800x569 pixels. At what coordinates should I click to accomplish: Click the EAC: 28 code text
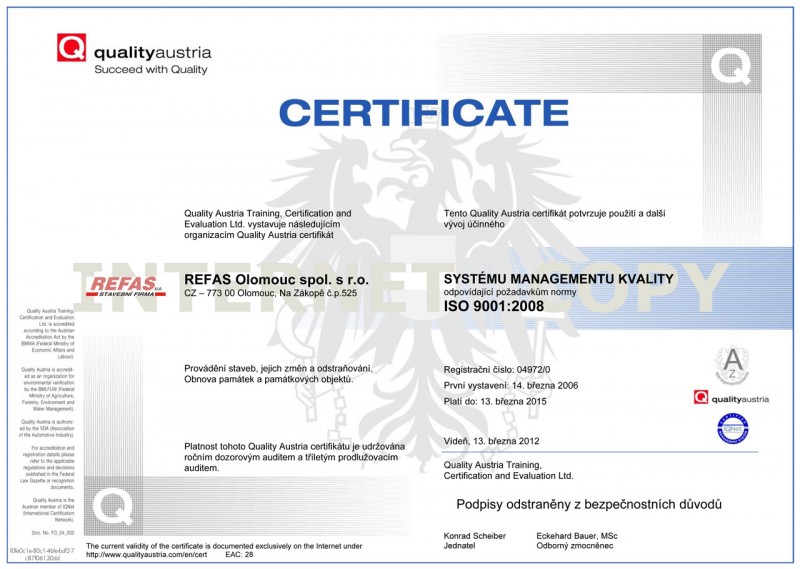coord(240,554)
